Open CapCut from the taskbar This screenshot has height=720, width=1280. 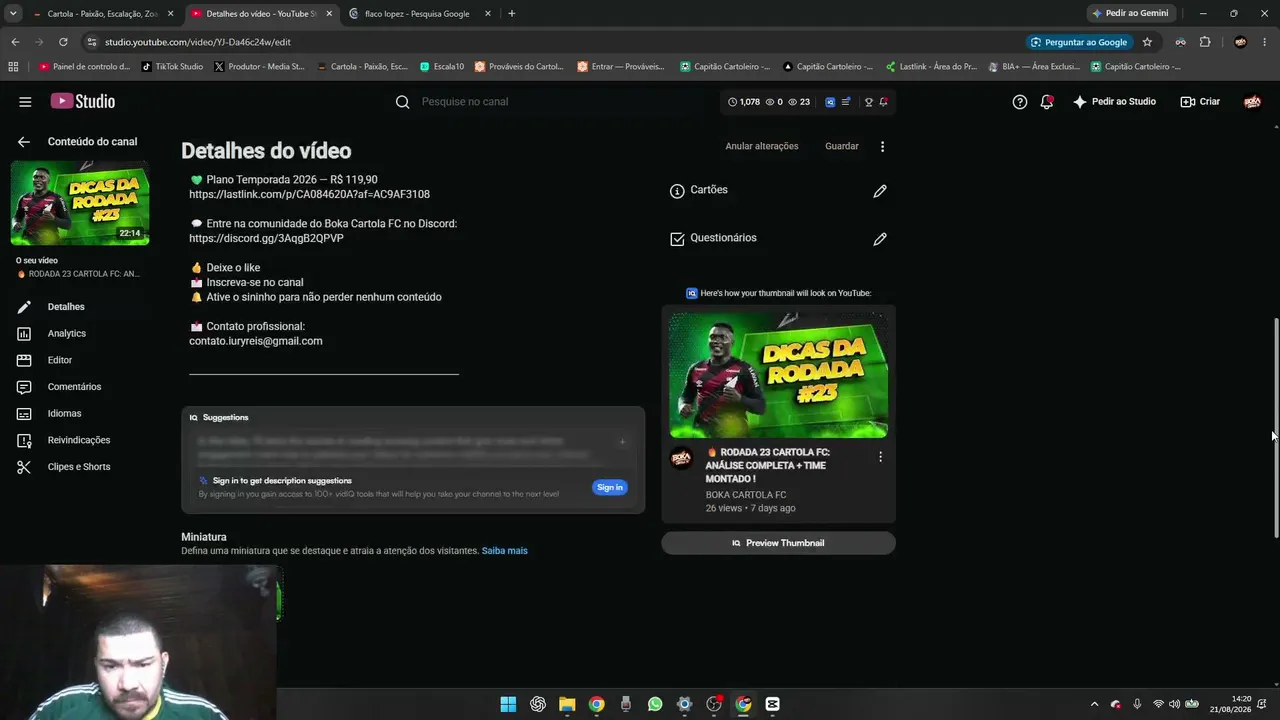point(772,704)
